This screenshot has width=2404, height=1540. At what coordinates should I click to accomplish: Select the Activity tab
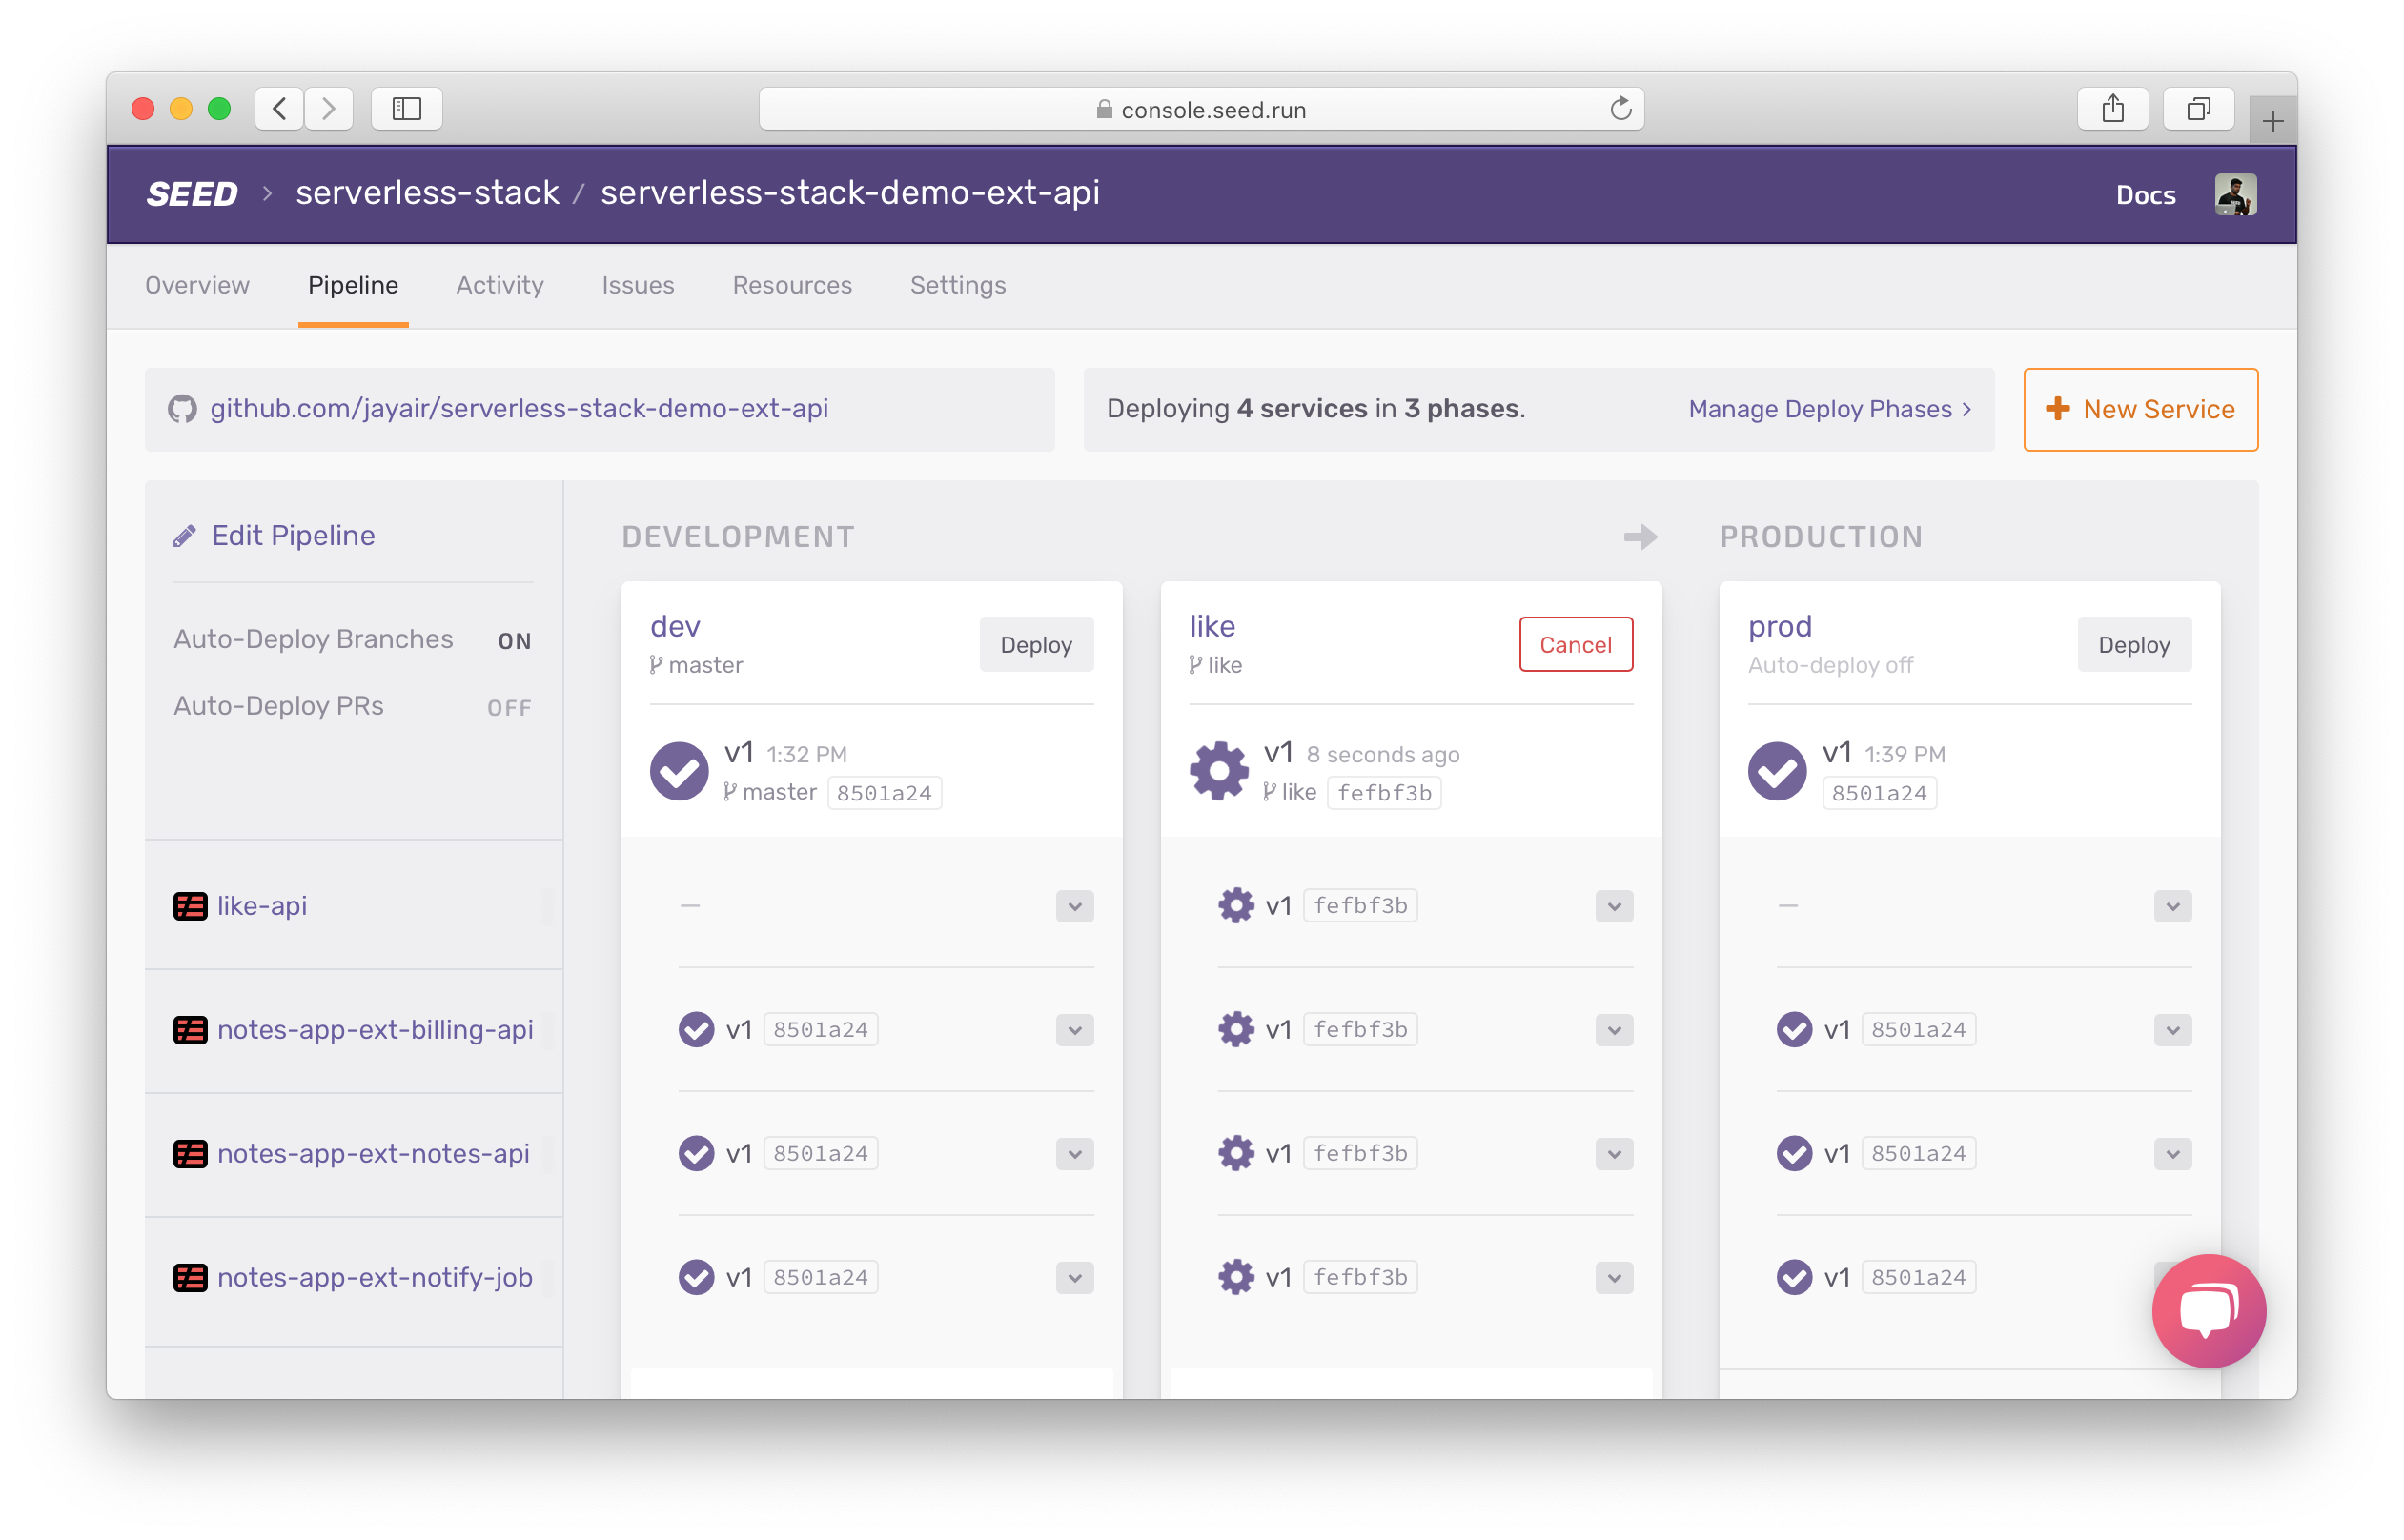(x=498, y=284)
